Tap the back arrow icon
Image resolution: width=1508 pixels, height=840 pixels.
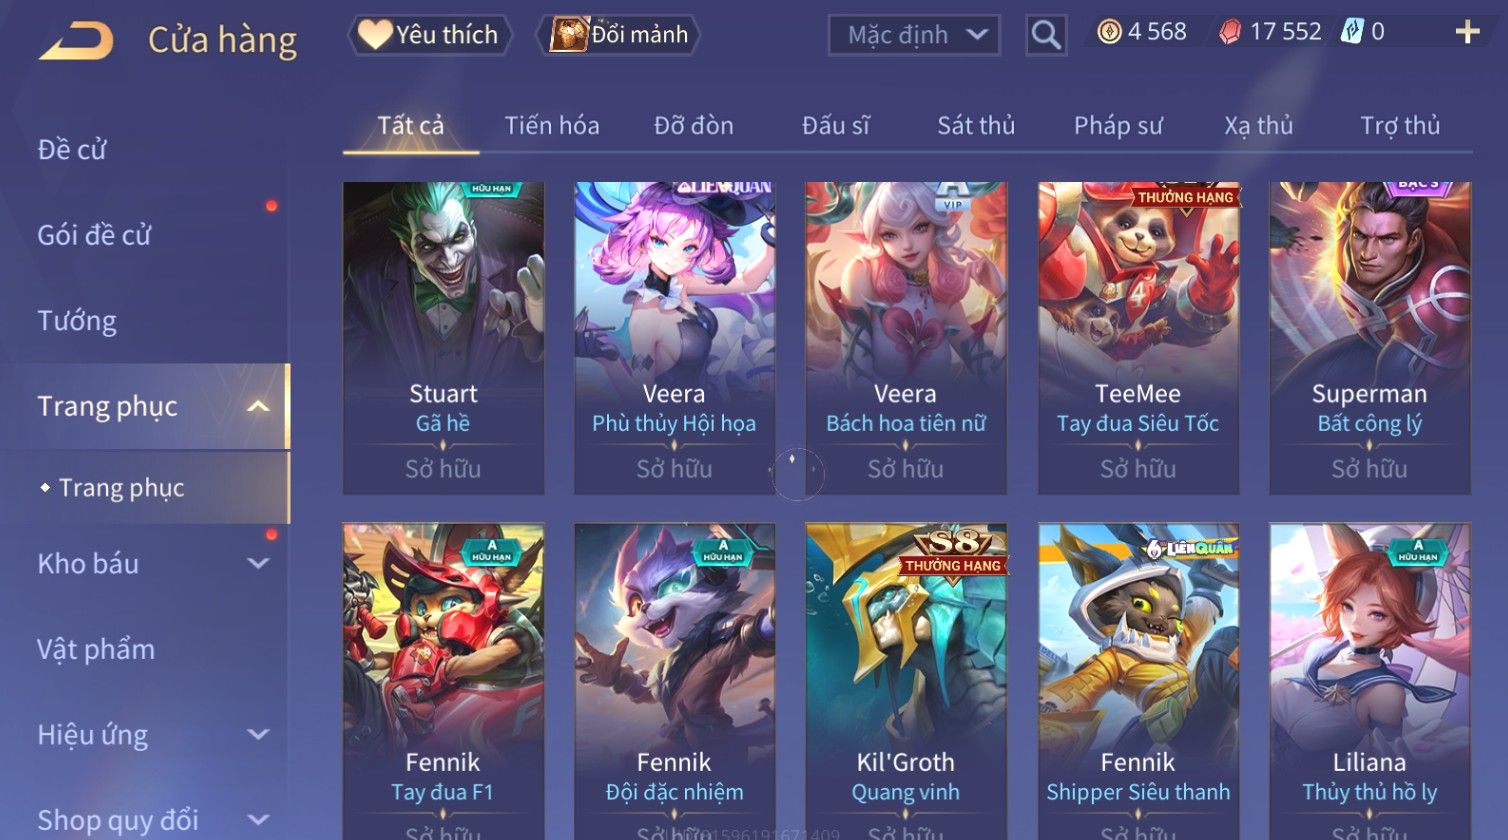[76, 41]
